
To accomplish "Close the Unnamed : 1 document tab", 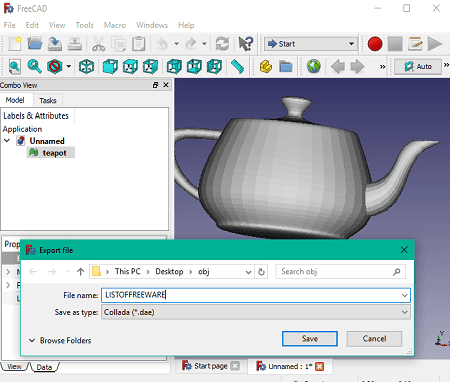I will [x=319, y=366].
